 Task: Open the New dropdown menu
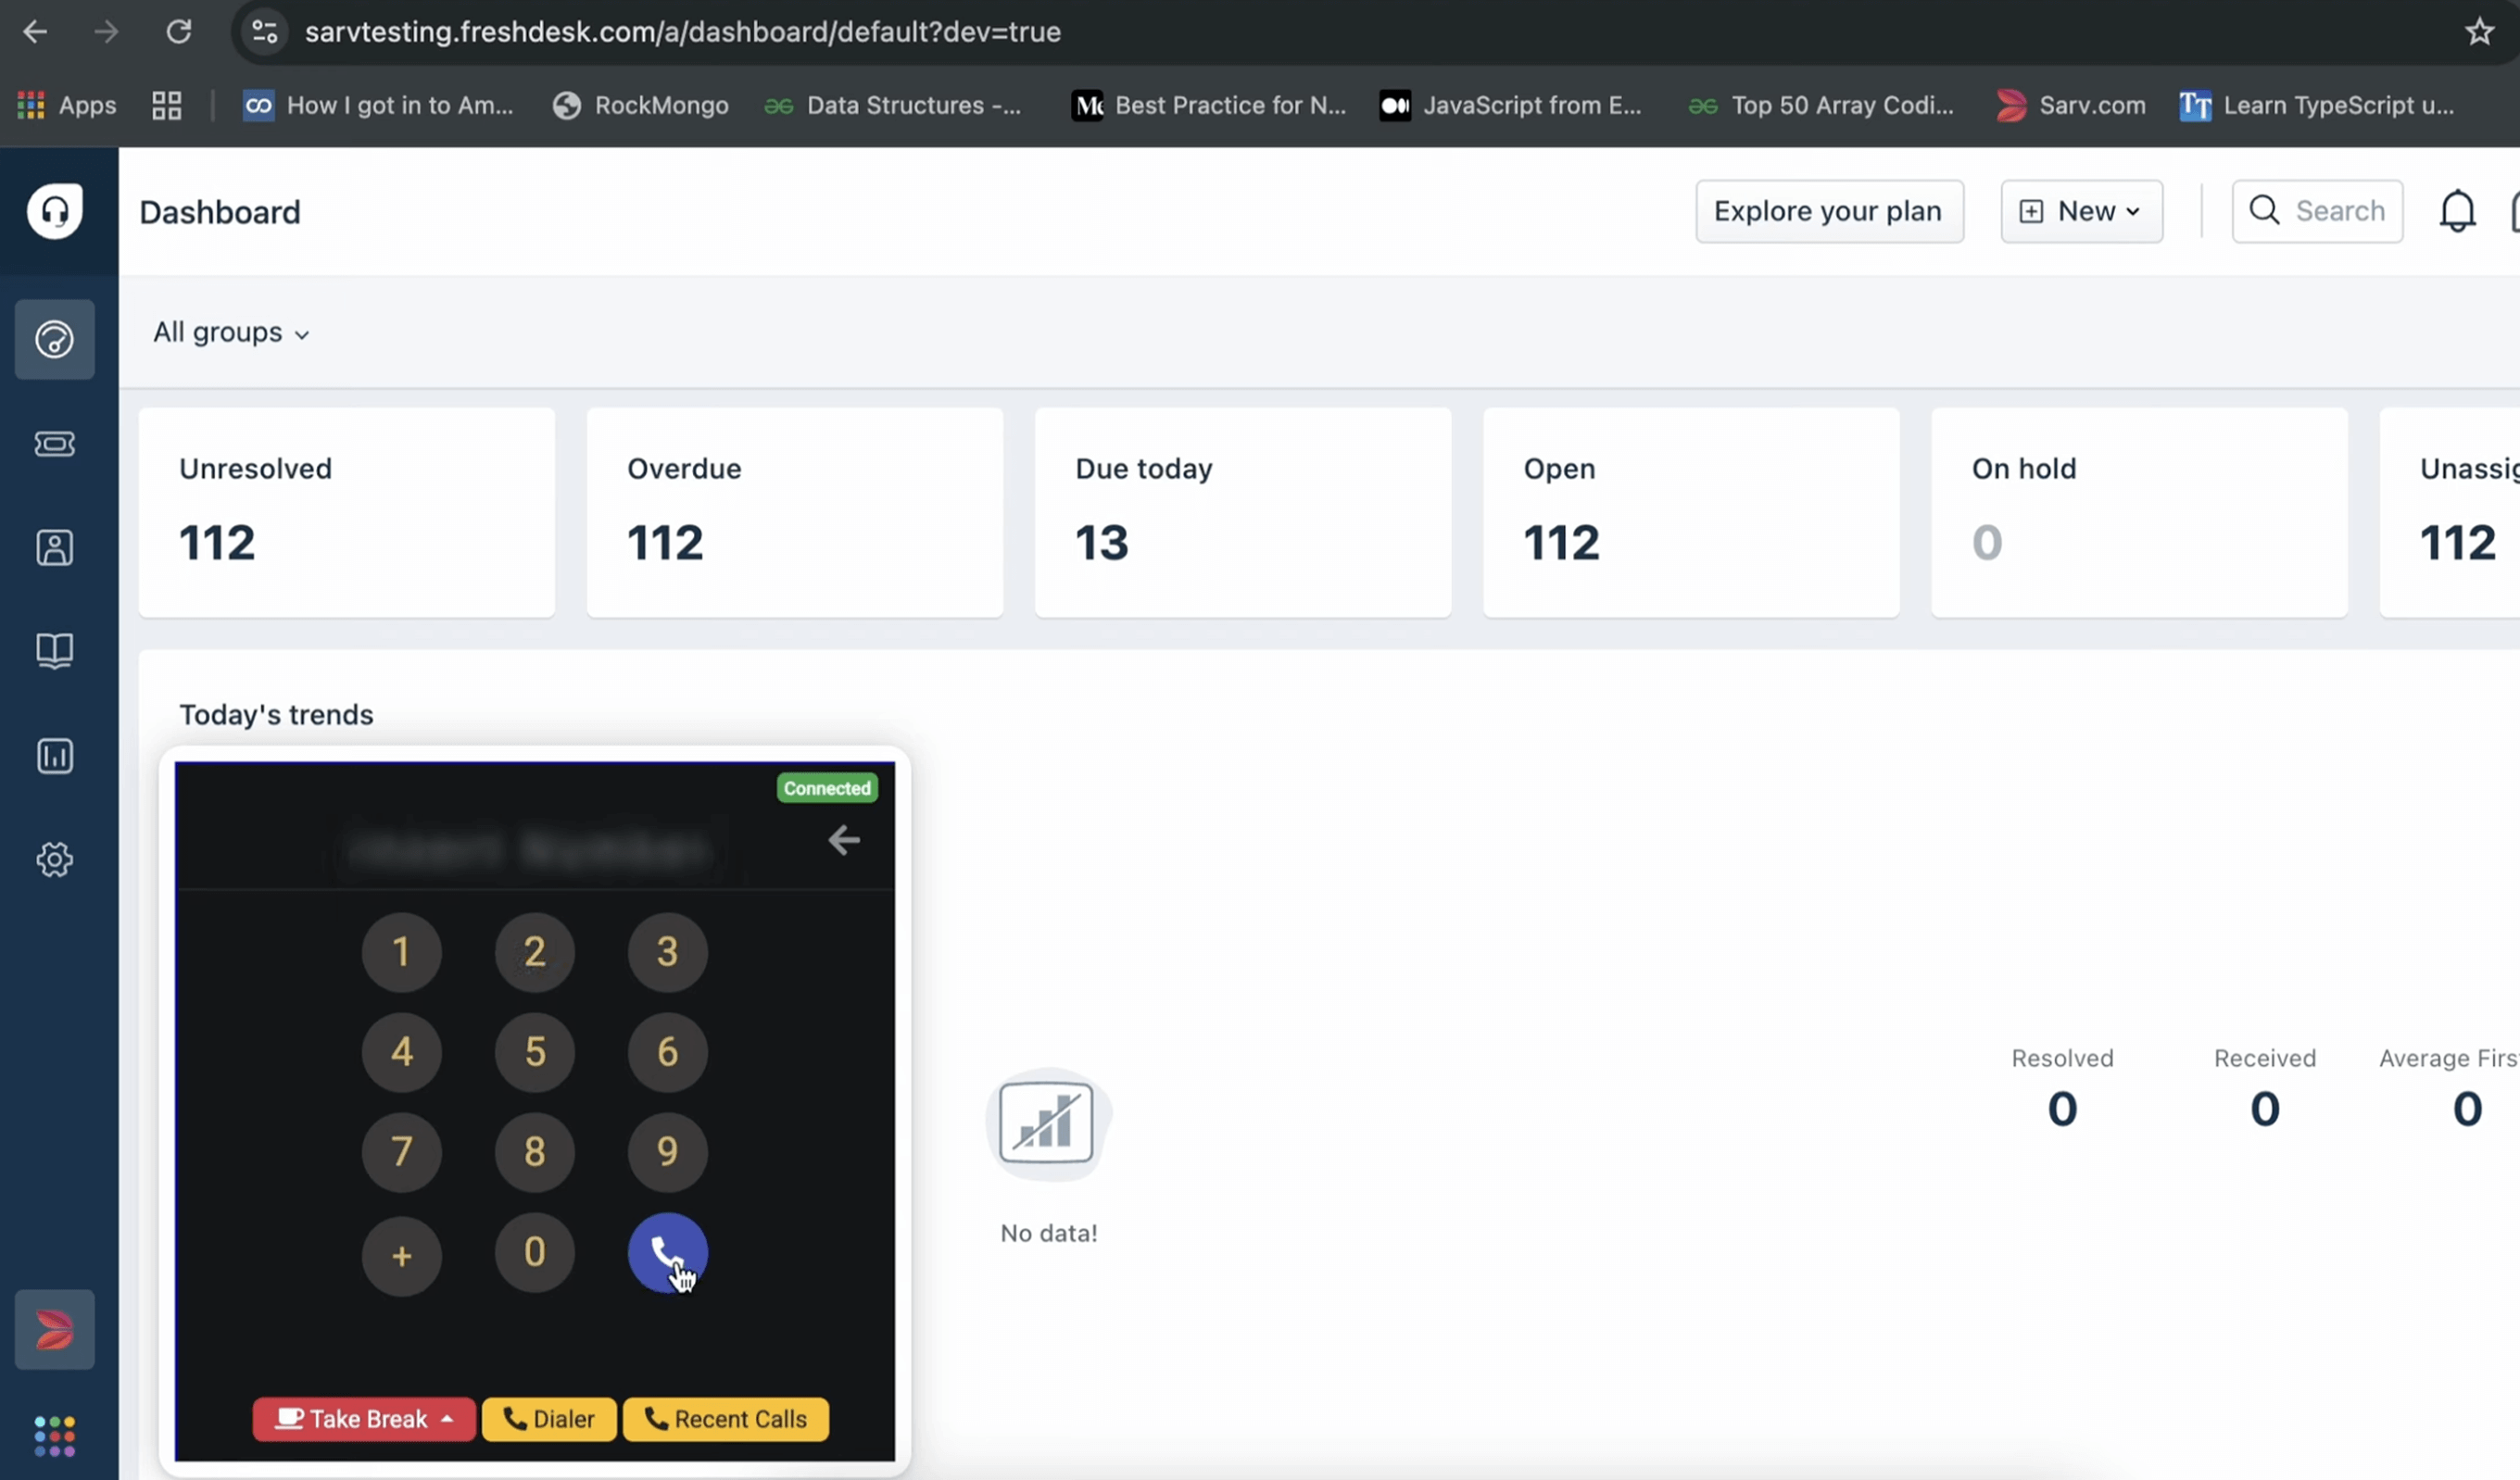[2081, 211]
